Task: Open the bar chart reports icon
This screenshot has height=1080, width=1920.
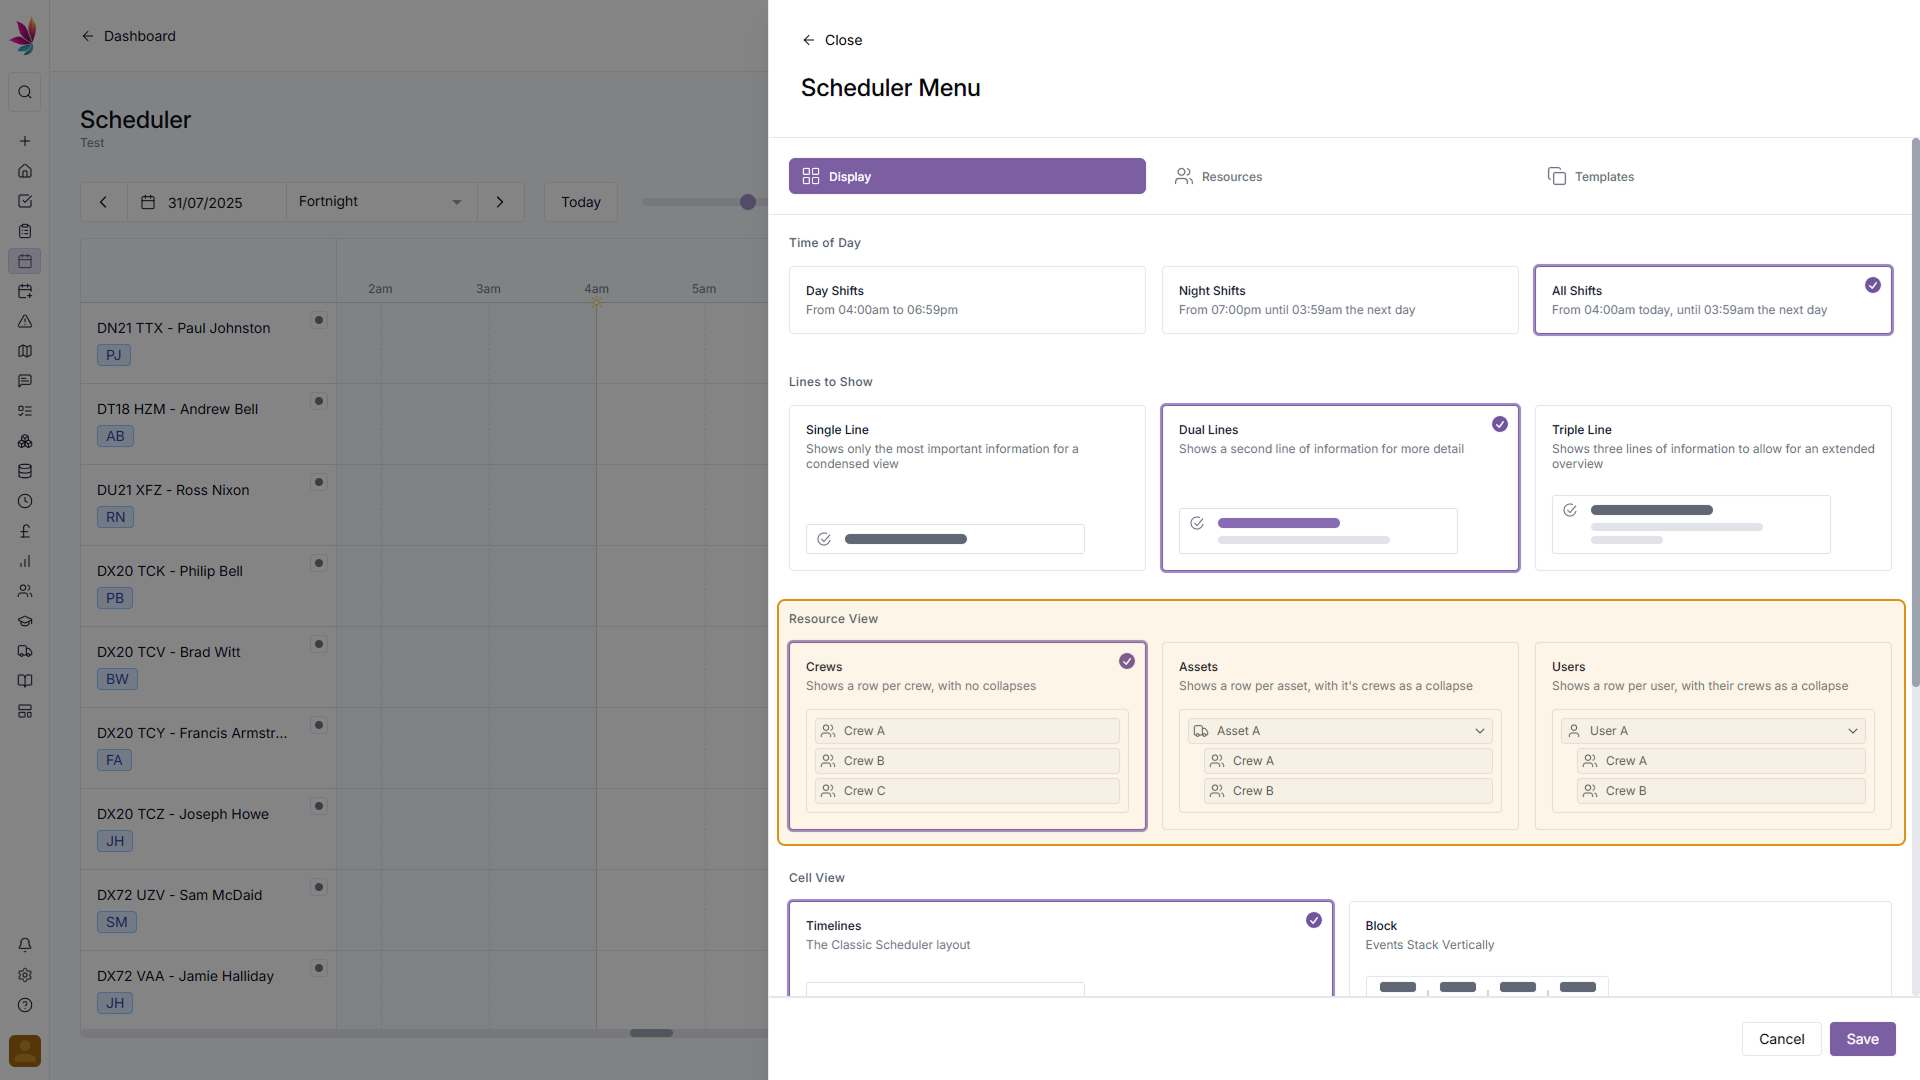Action: 25,561
